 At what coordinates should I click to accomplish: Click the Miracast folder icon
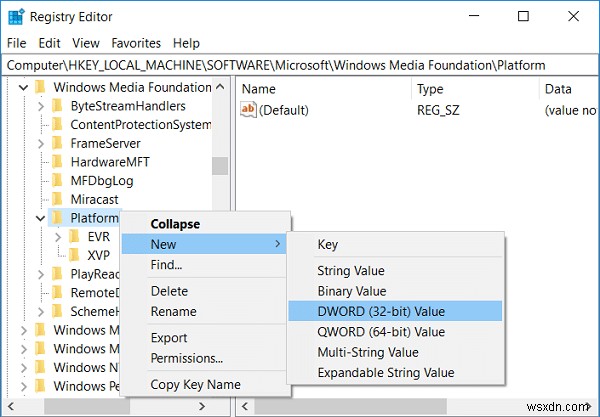(58, 199)
